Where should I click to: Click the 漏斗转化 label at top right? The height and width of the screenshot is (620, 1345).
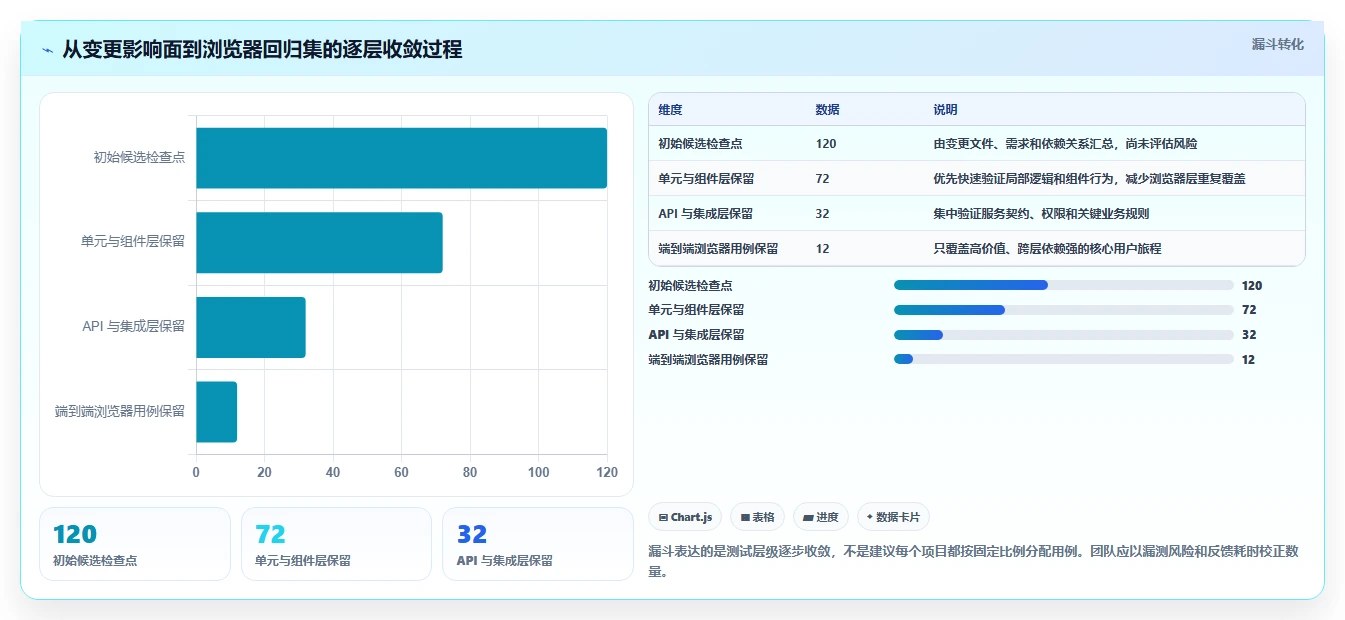(1278, 44)
